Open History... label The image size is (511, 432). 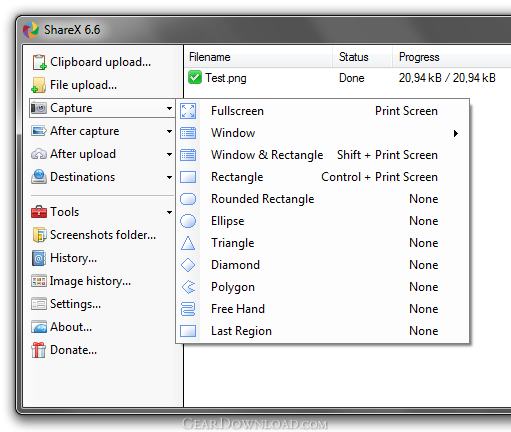73,258
